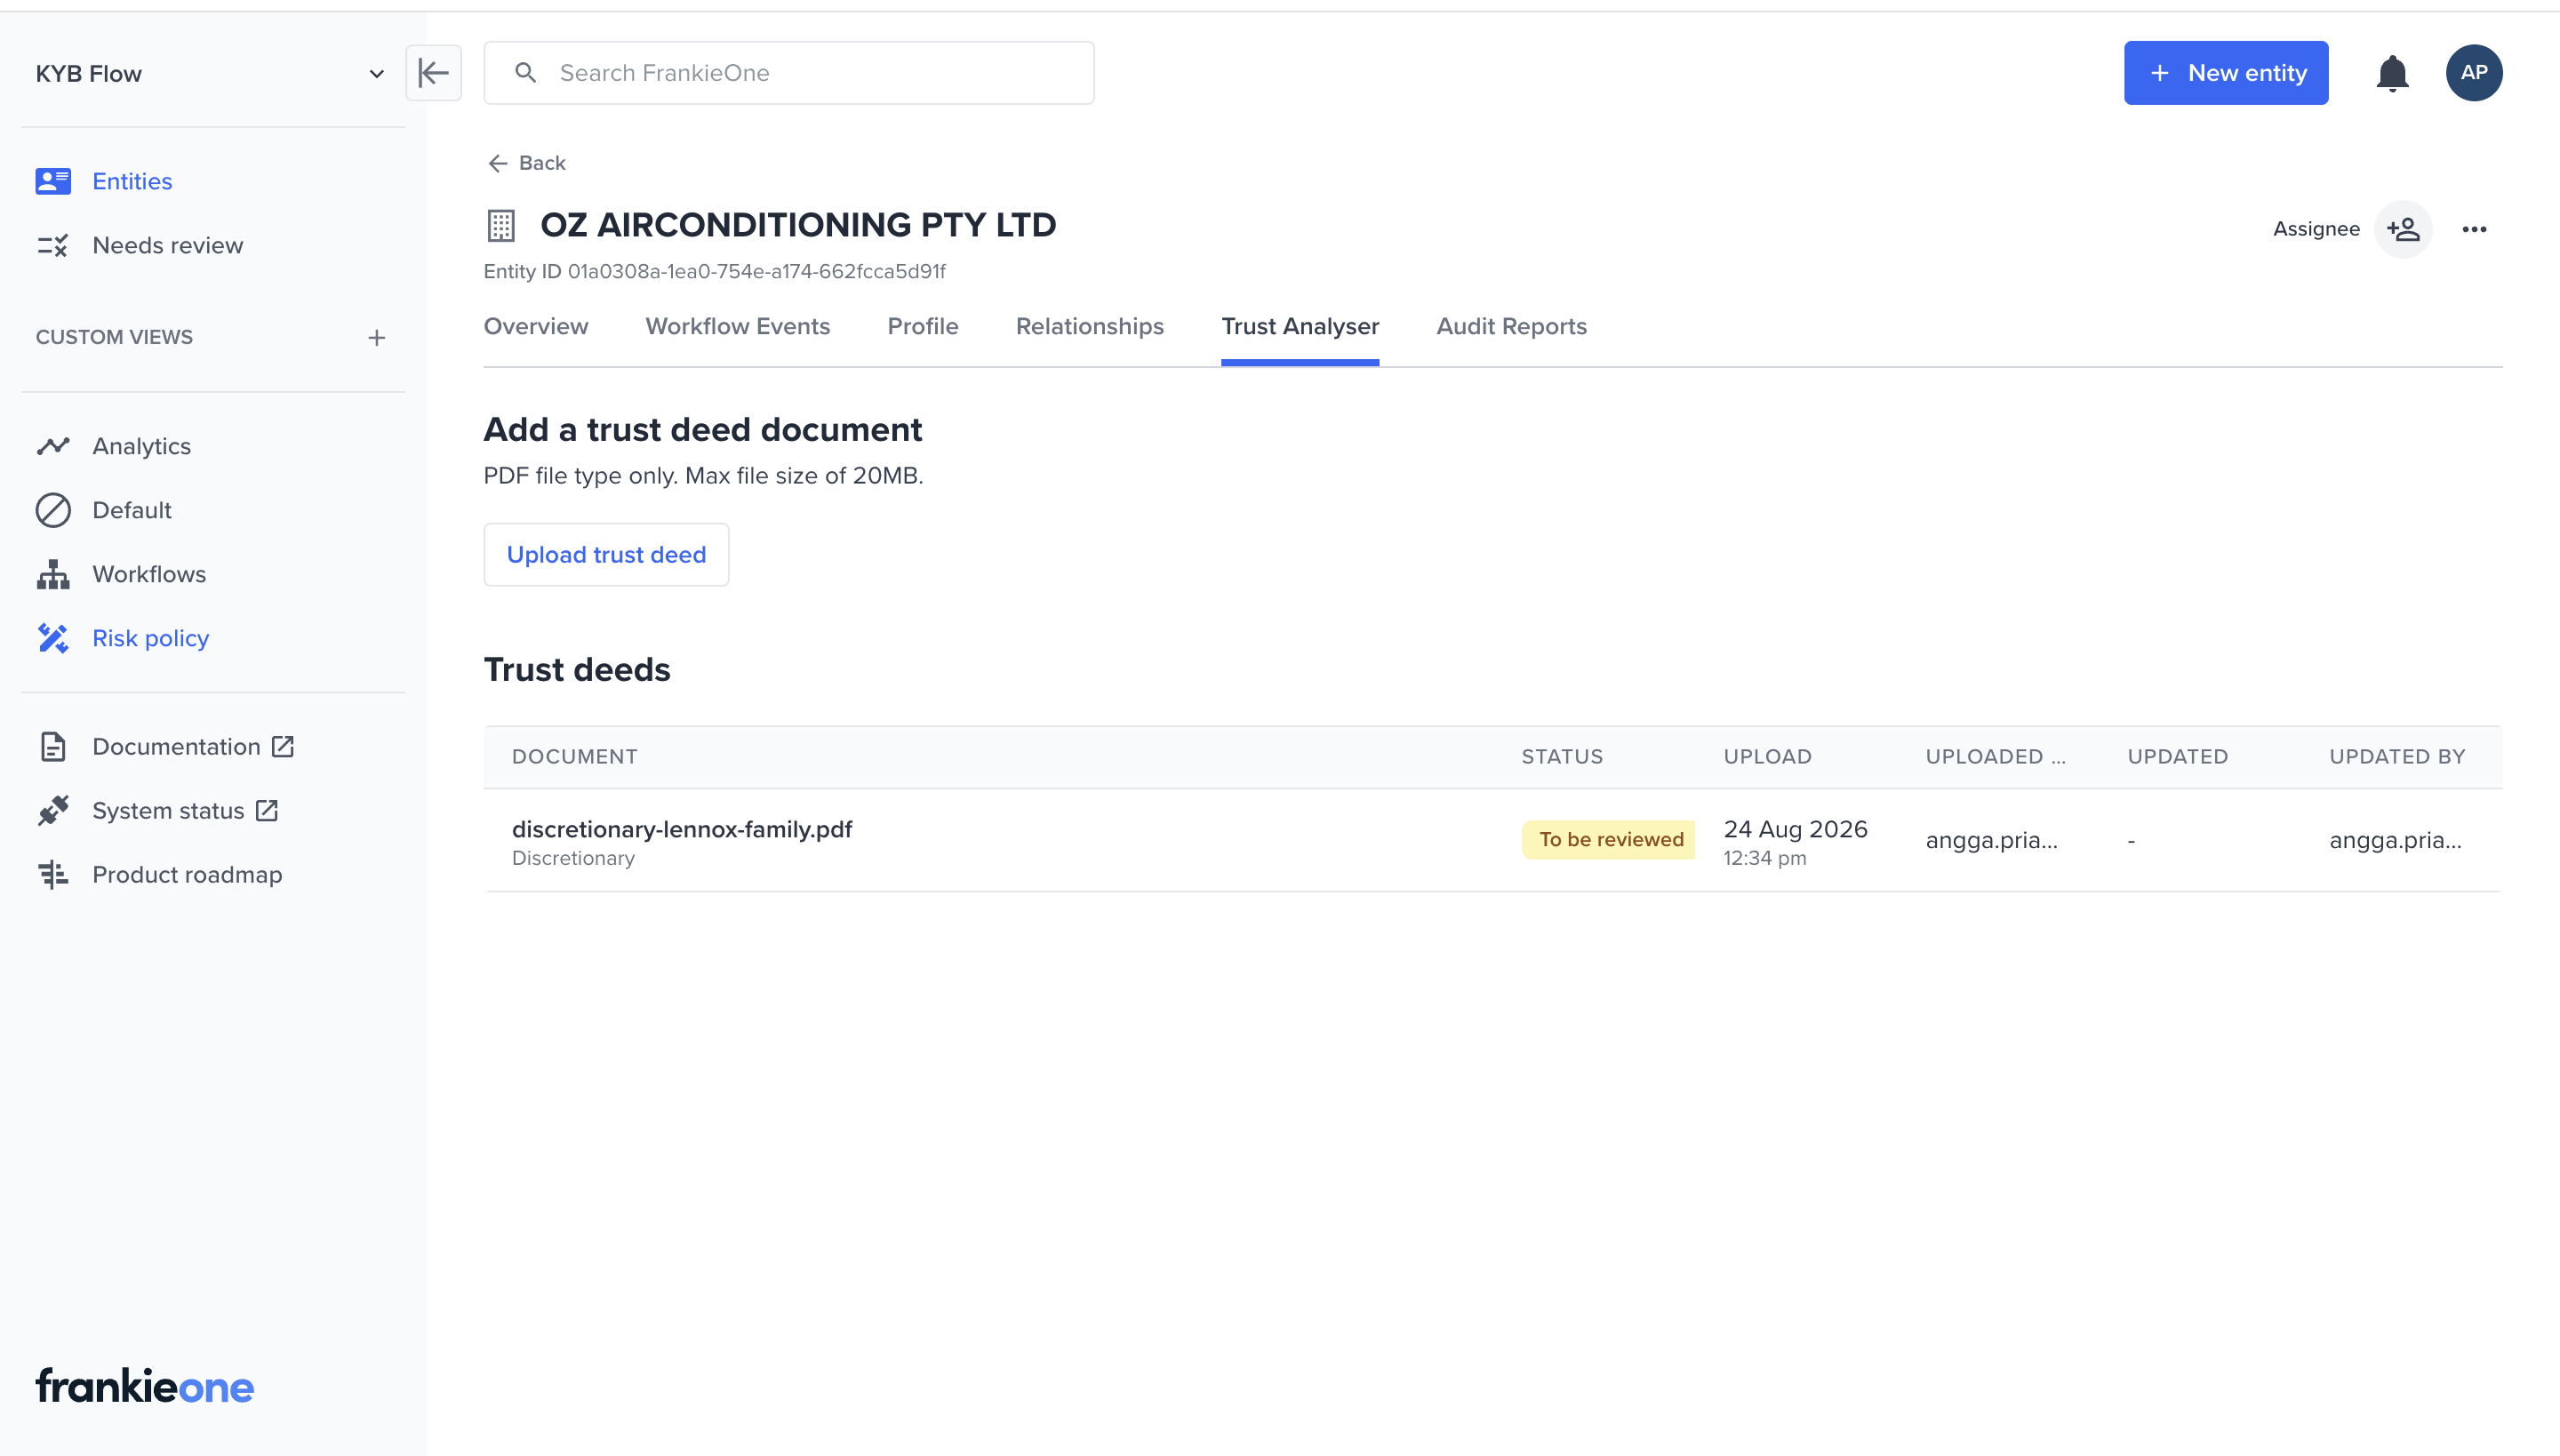Click Upload trust deed button
The image size is (2560, 1456).
[x=606, y=555]
